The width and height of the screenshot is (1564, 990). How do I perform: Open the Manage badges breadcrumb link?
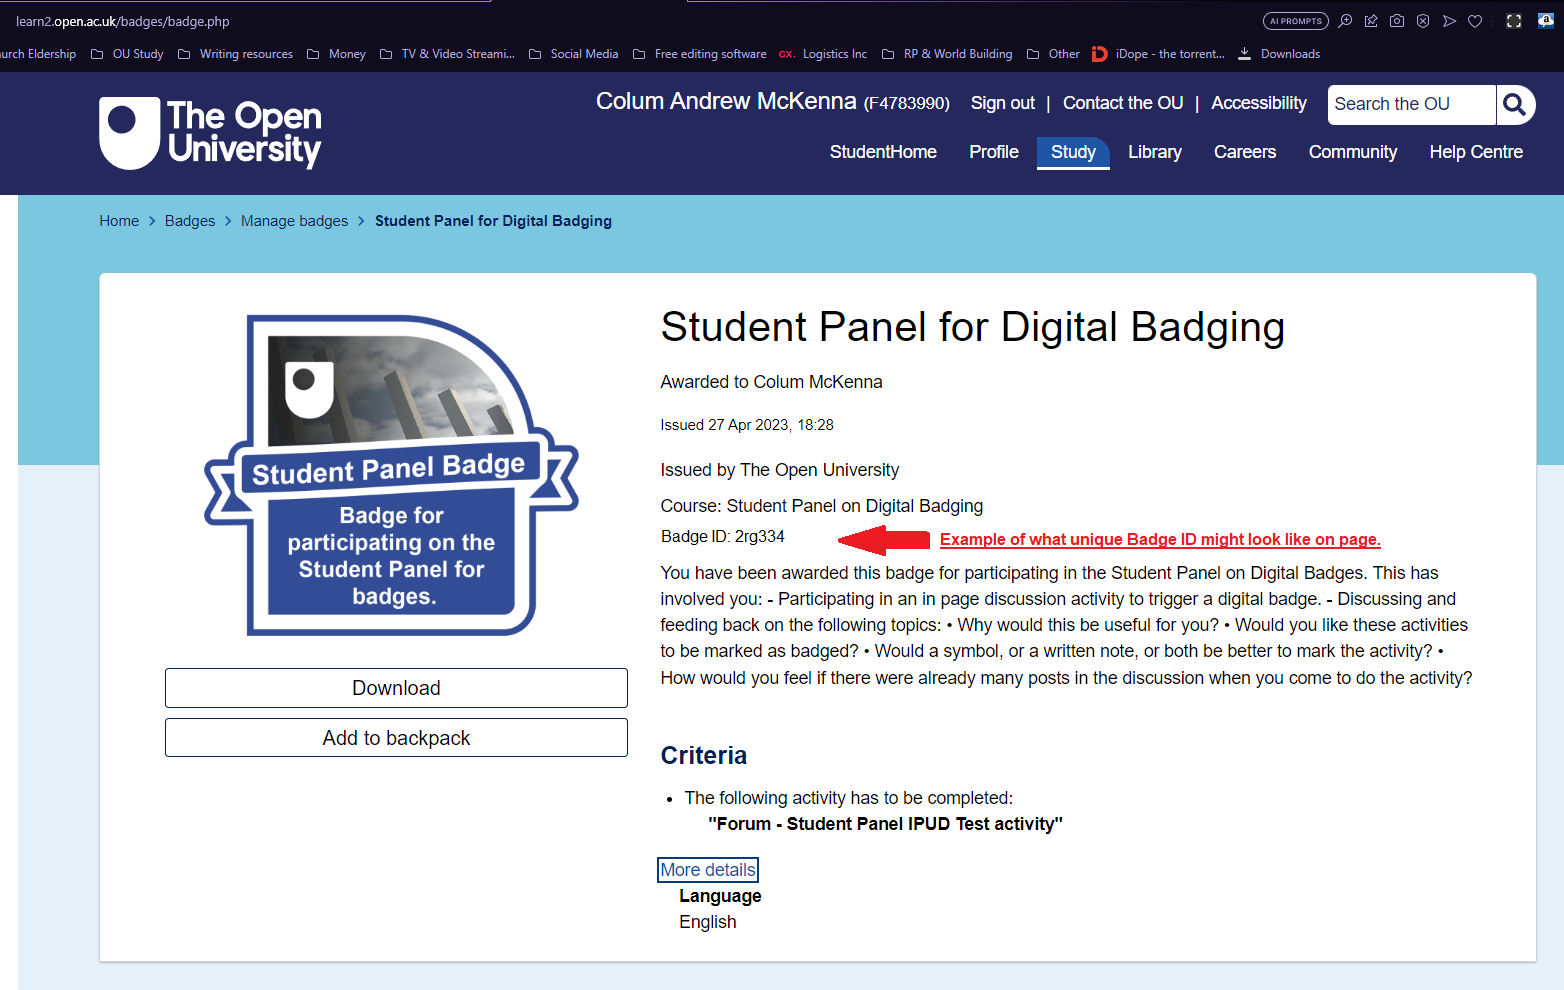[295, 221]
